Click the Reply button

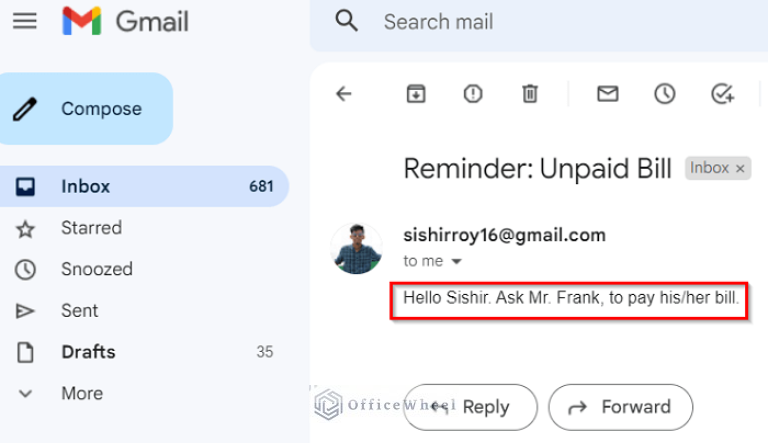point(471,407)
